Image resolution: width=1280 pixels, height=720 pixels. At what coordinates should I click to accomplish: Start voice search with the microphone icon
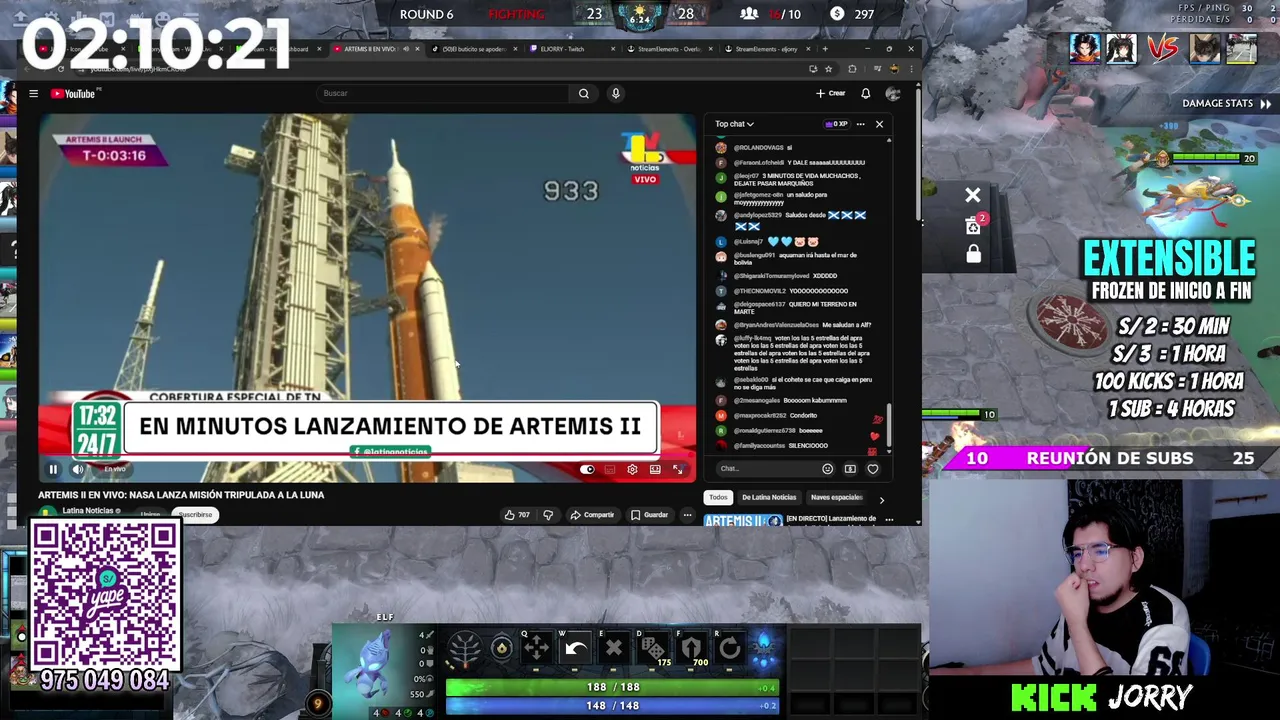[x=616, y=93]
